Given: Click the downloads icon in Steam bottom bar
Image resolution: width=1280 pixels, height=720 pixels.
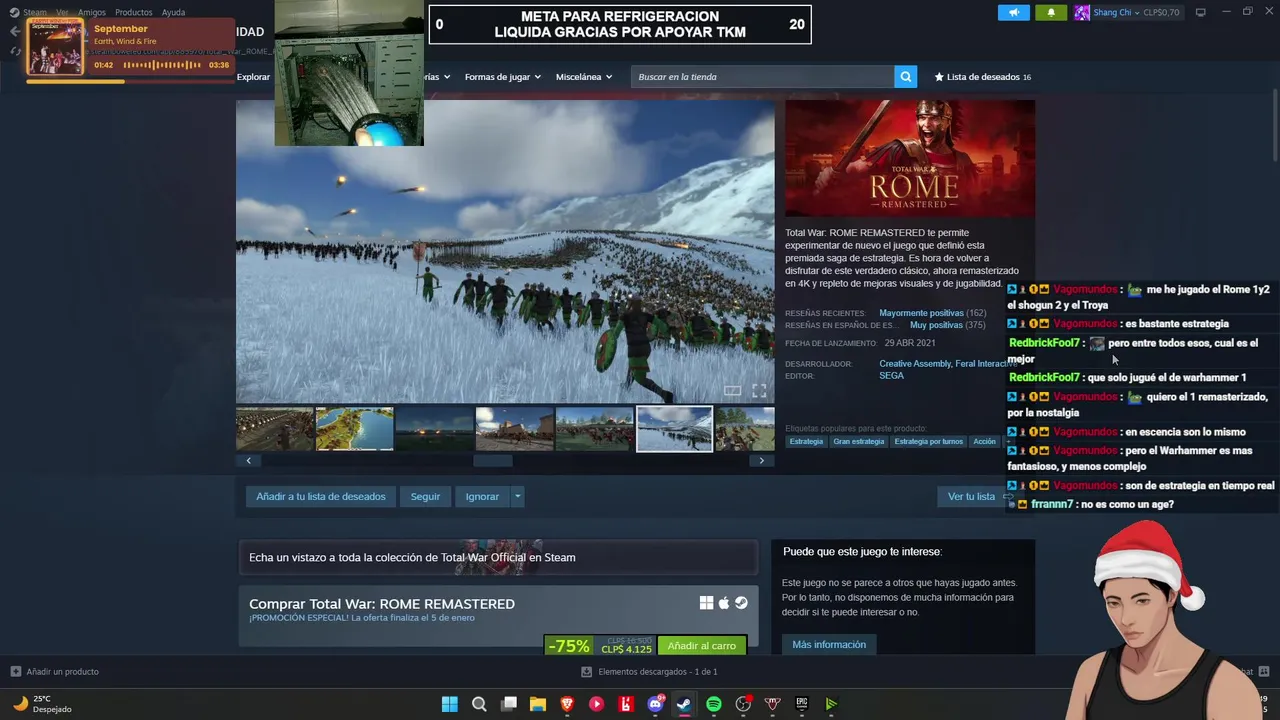Looking at the screenshot, I should [x=587, y=672].
